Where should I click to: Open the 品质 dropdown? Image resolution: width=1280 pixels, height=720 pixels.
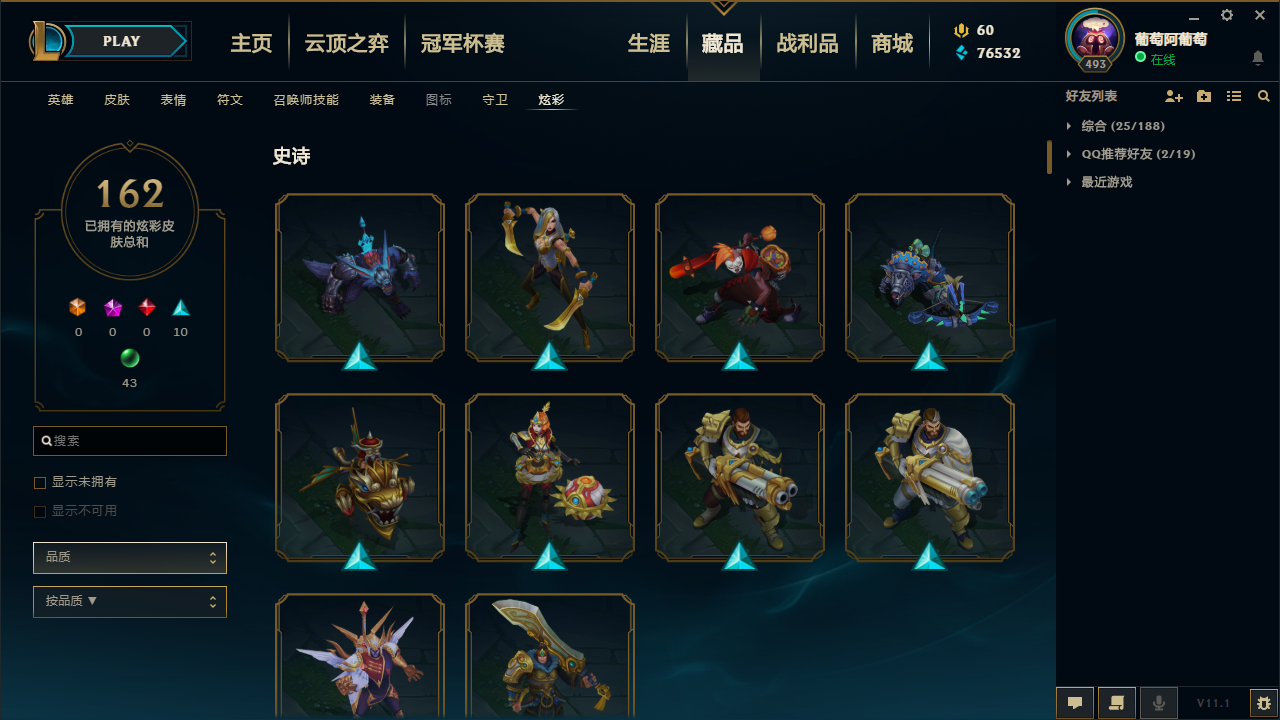click(130, 558)
